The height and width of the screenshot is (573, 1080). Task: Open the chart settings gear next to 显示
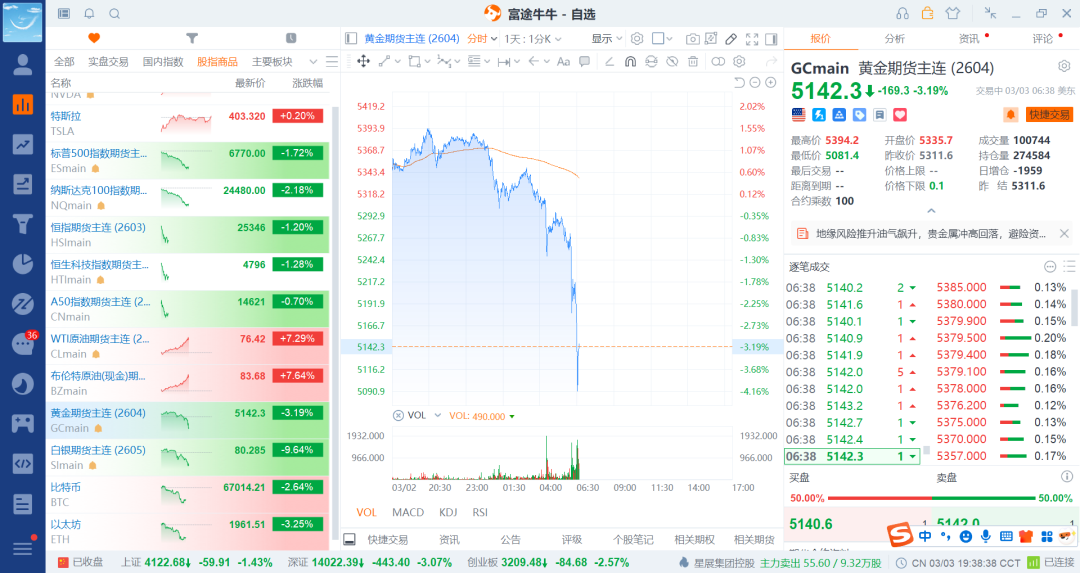coord(637,39)
